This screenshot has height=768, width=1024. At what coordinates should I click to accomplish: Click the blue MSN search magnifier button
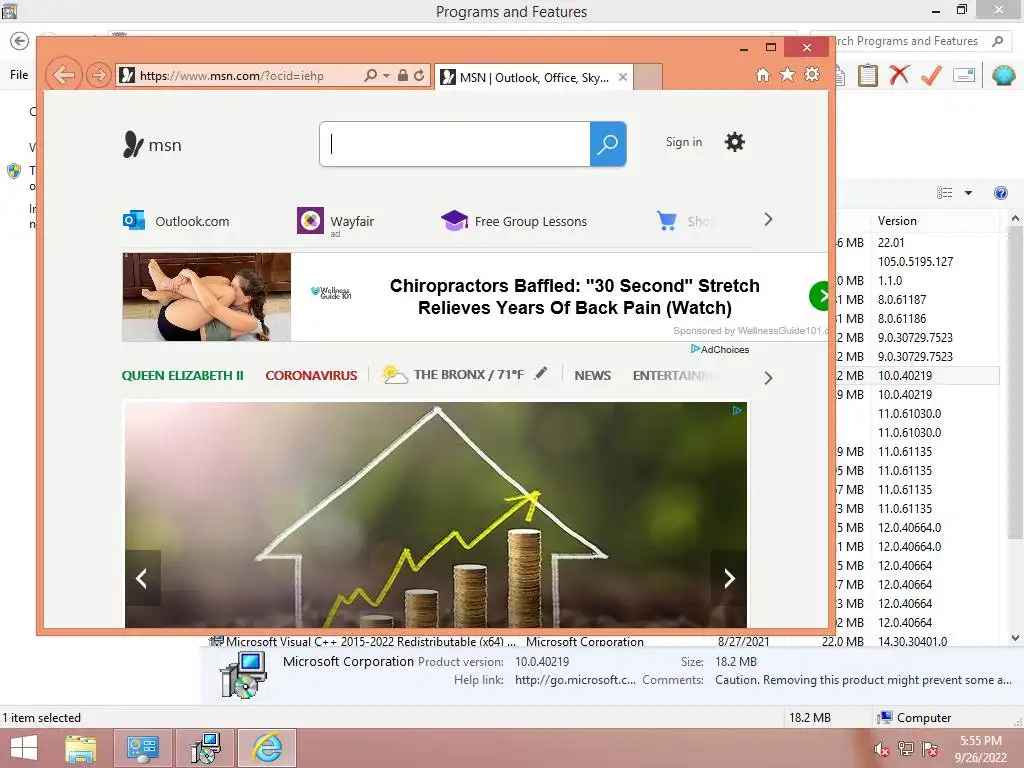pyautogui.click(x=608, y=144)
